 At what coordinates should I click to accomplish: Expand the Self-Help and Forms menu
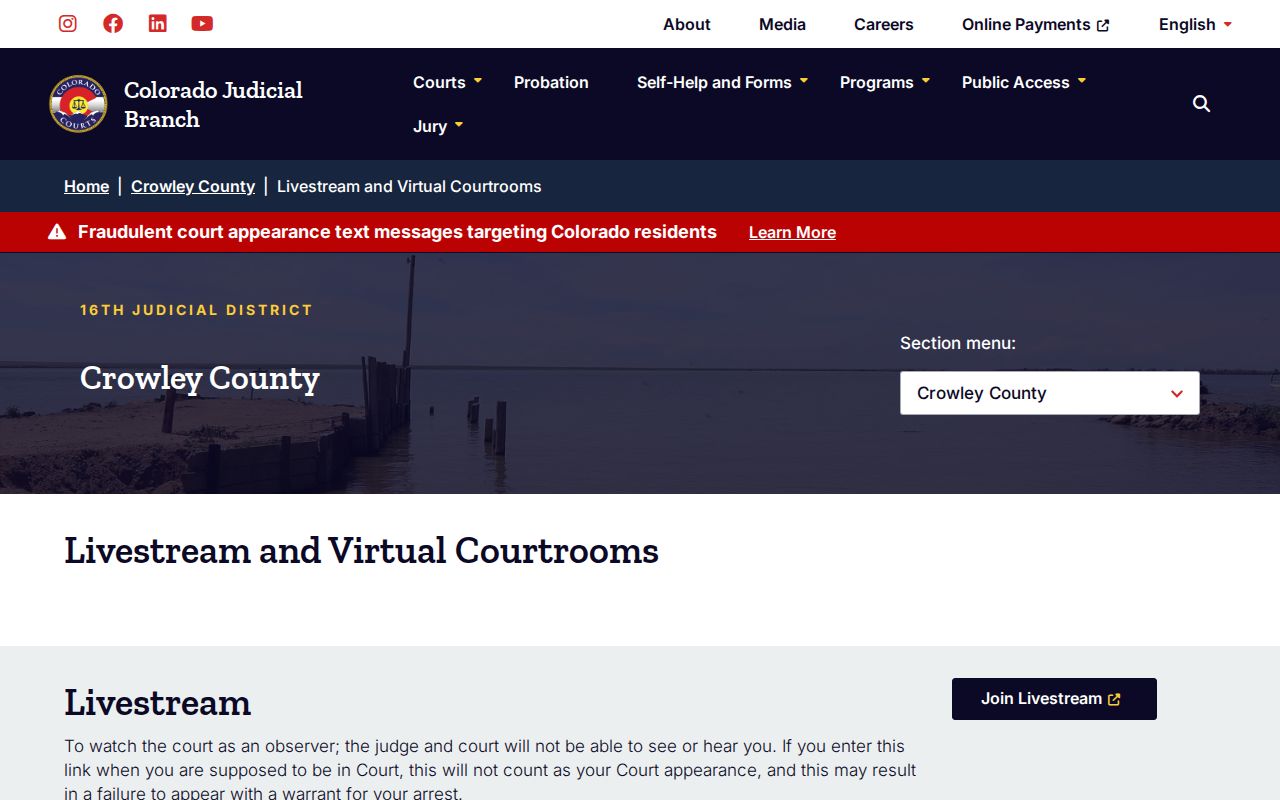722,82
